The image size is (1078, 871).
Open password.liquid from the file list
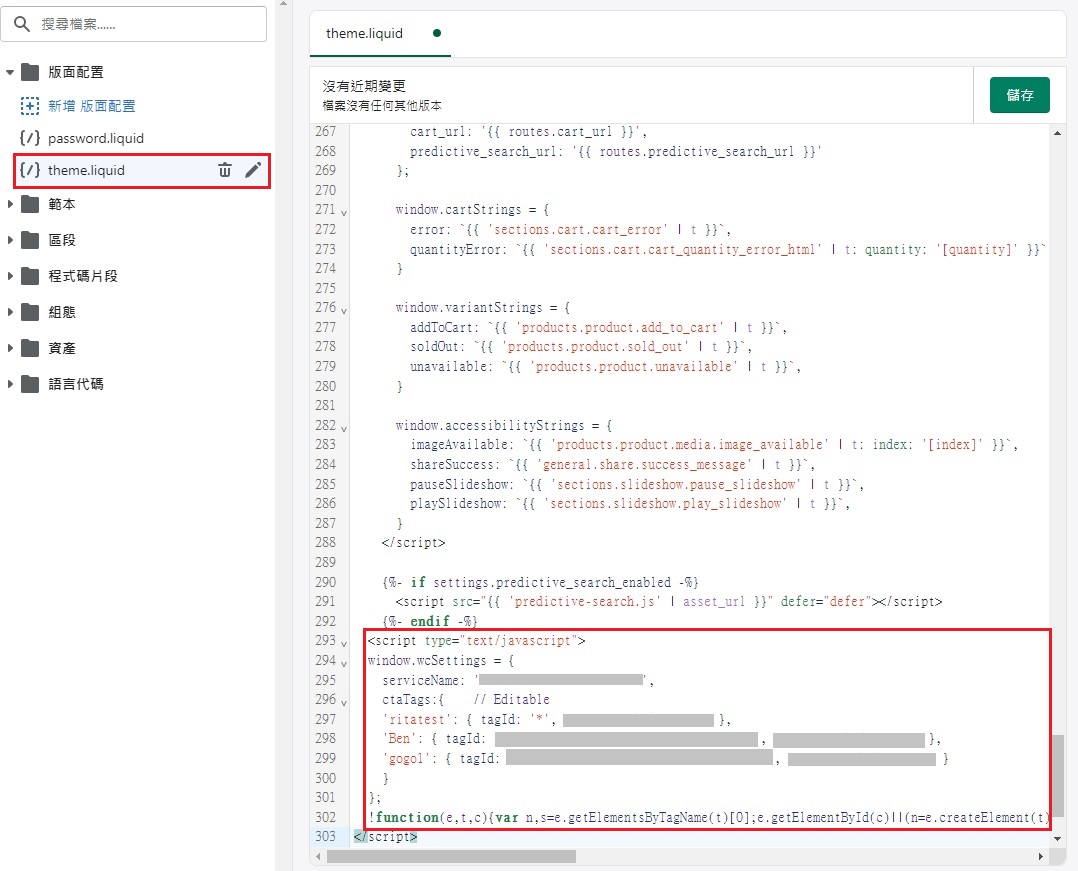pyautogui.click(x=96, y=138)
